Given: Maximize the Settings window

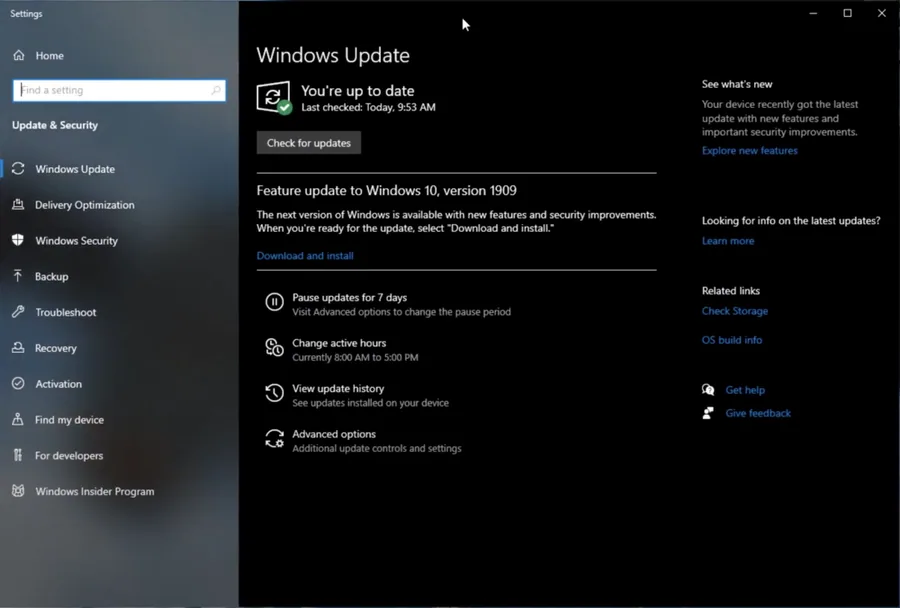Looking at the screenshot, I should click(x=847, y=13).
